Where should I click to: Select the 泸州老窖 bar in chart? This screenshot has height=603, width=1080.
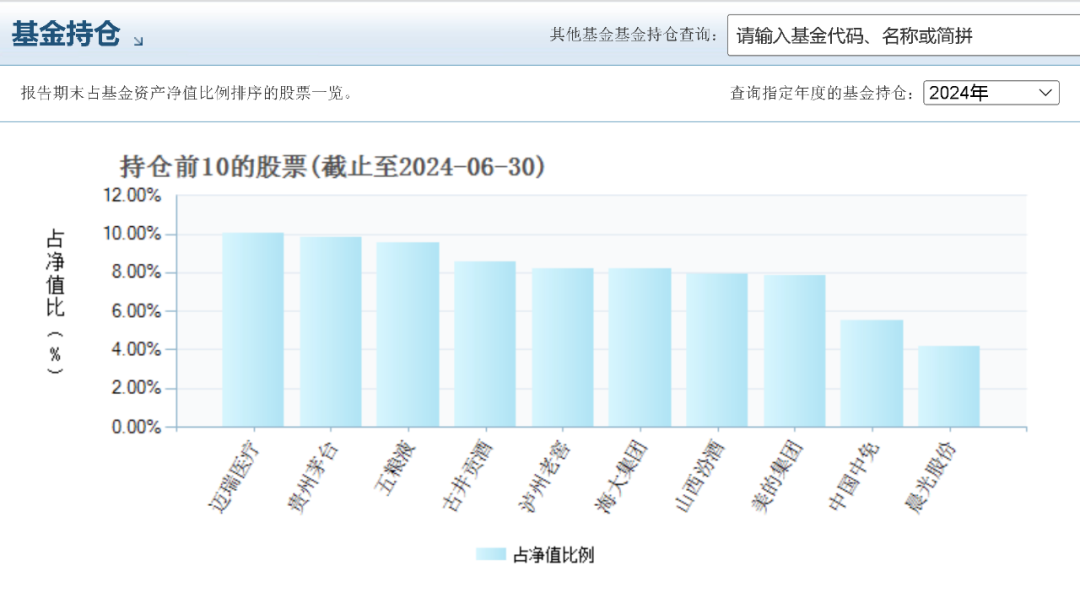click(563, 348)
